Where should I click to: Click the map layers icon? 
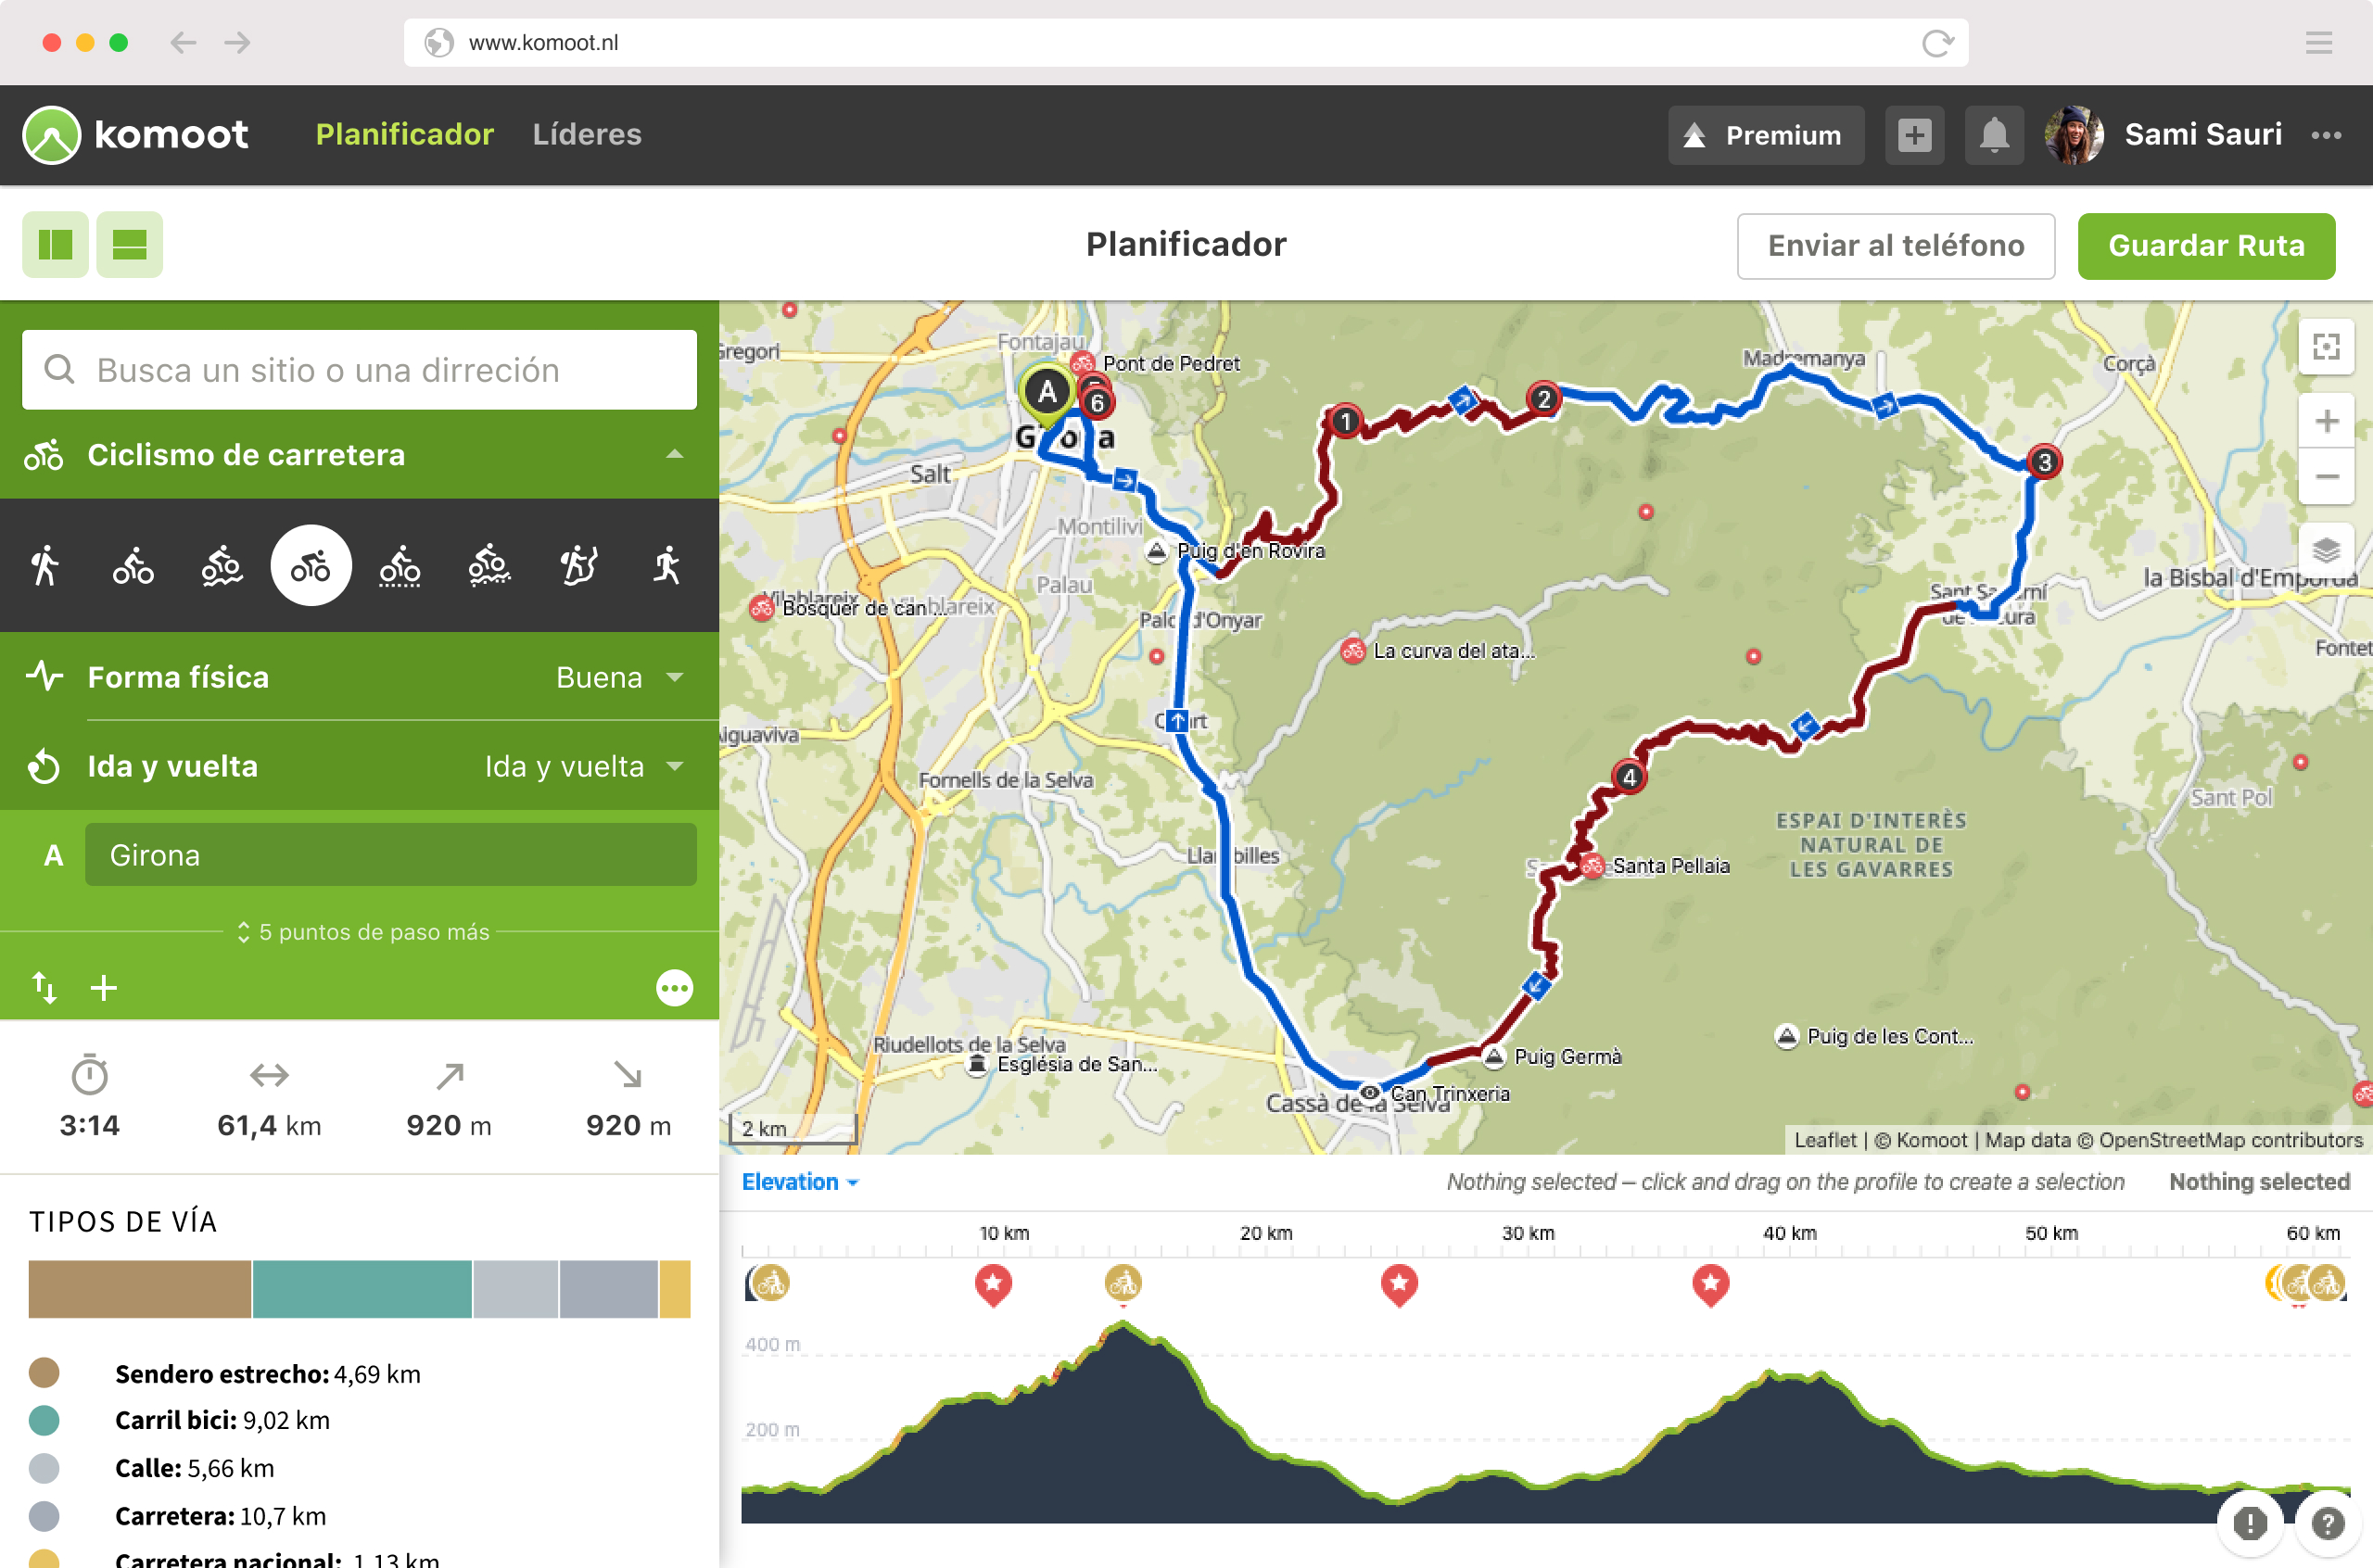[2326, 550]
